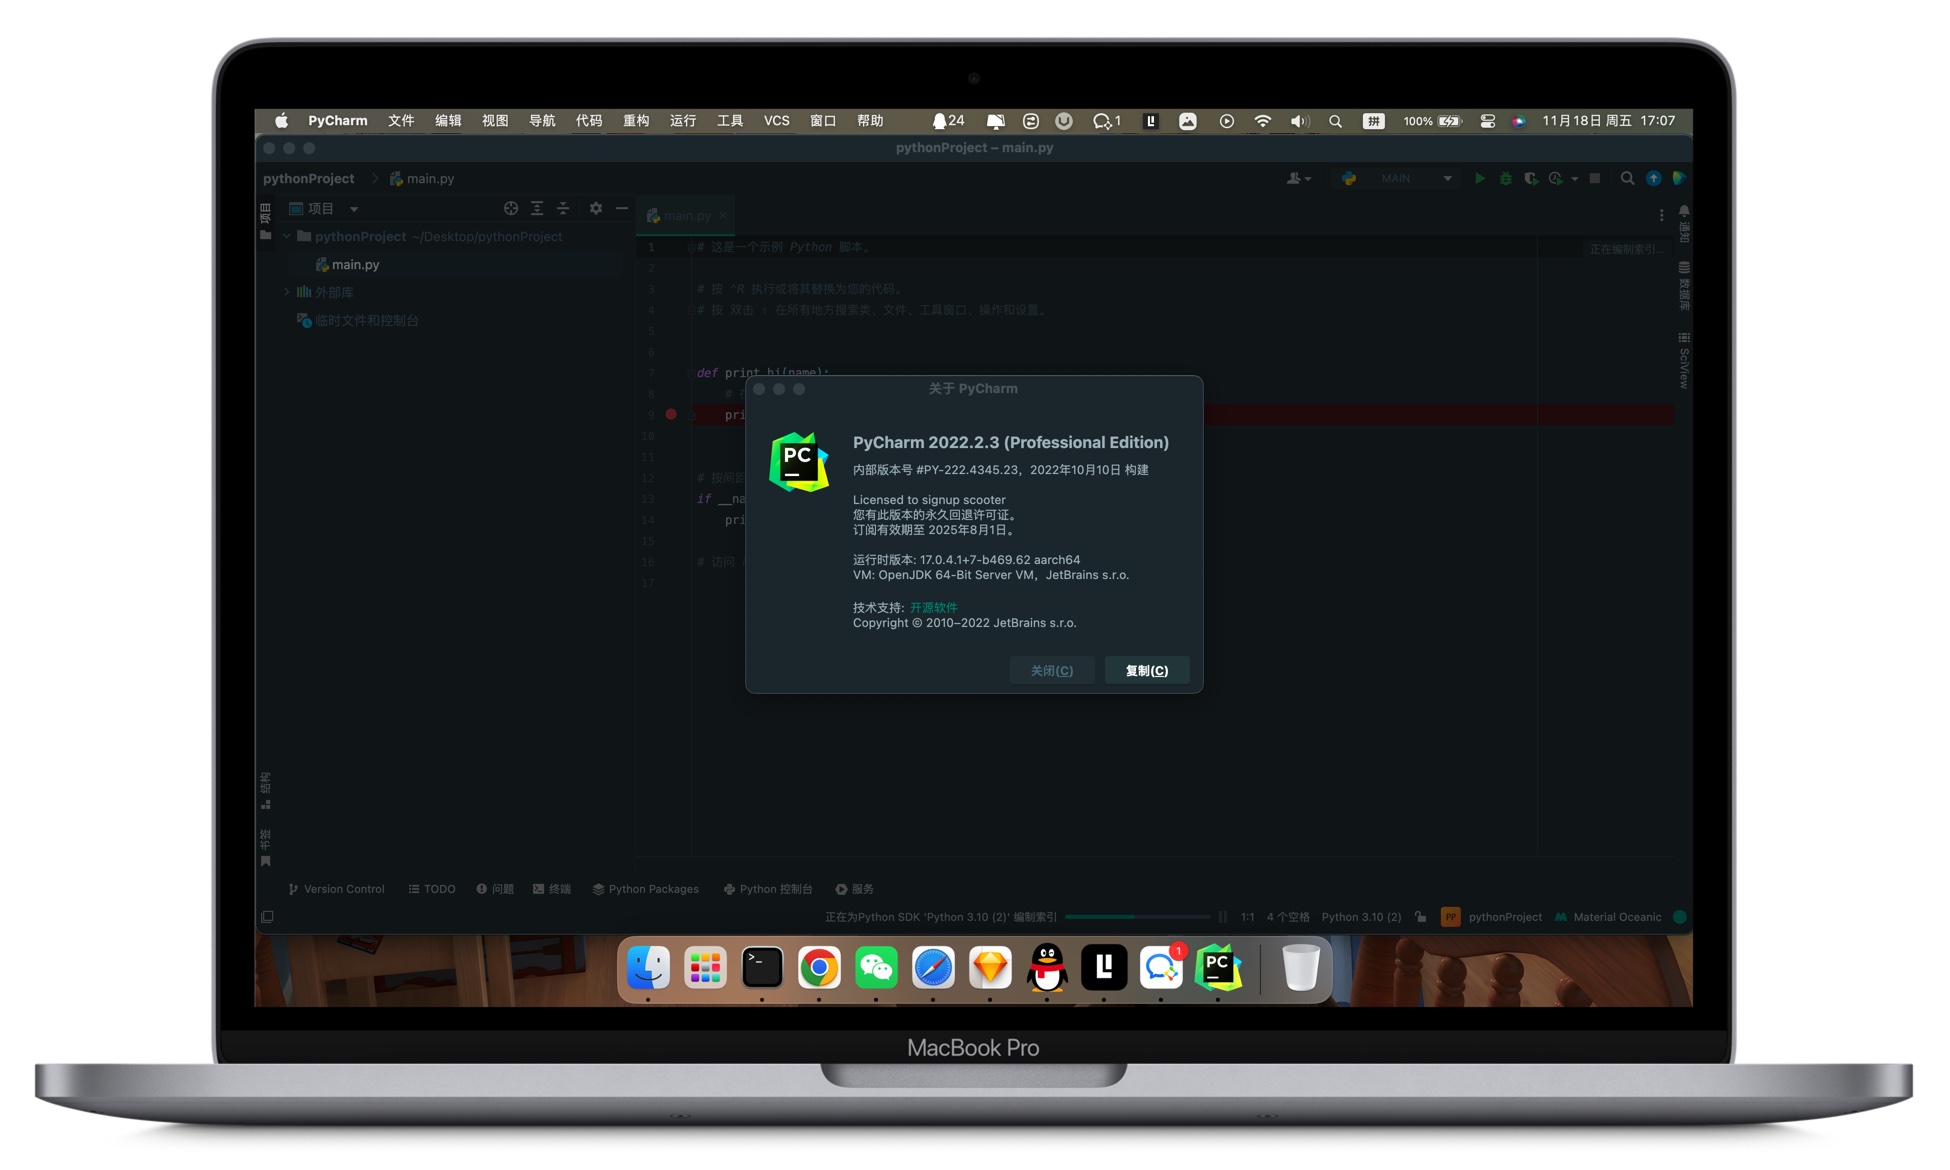Viewport: 1950px width, 1170px height.
Task: Open Search Everywhere magnifier in PyCharm toolbar
Action: point(1627,178)
